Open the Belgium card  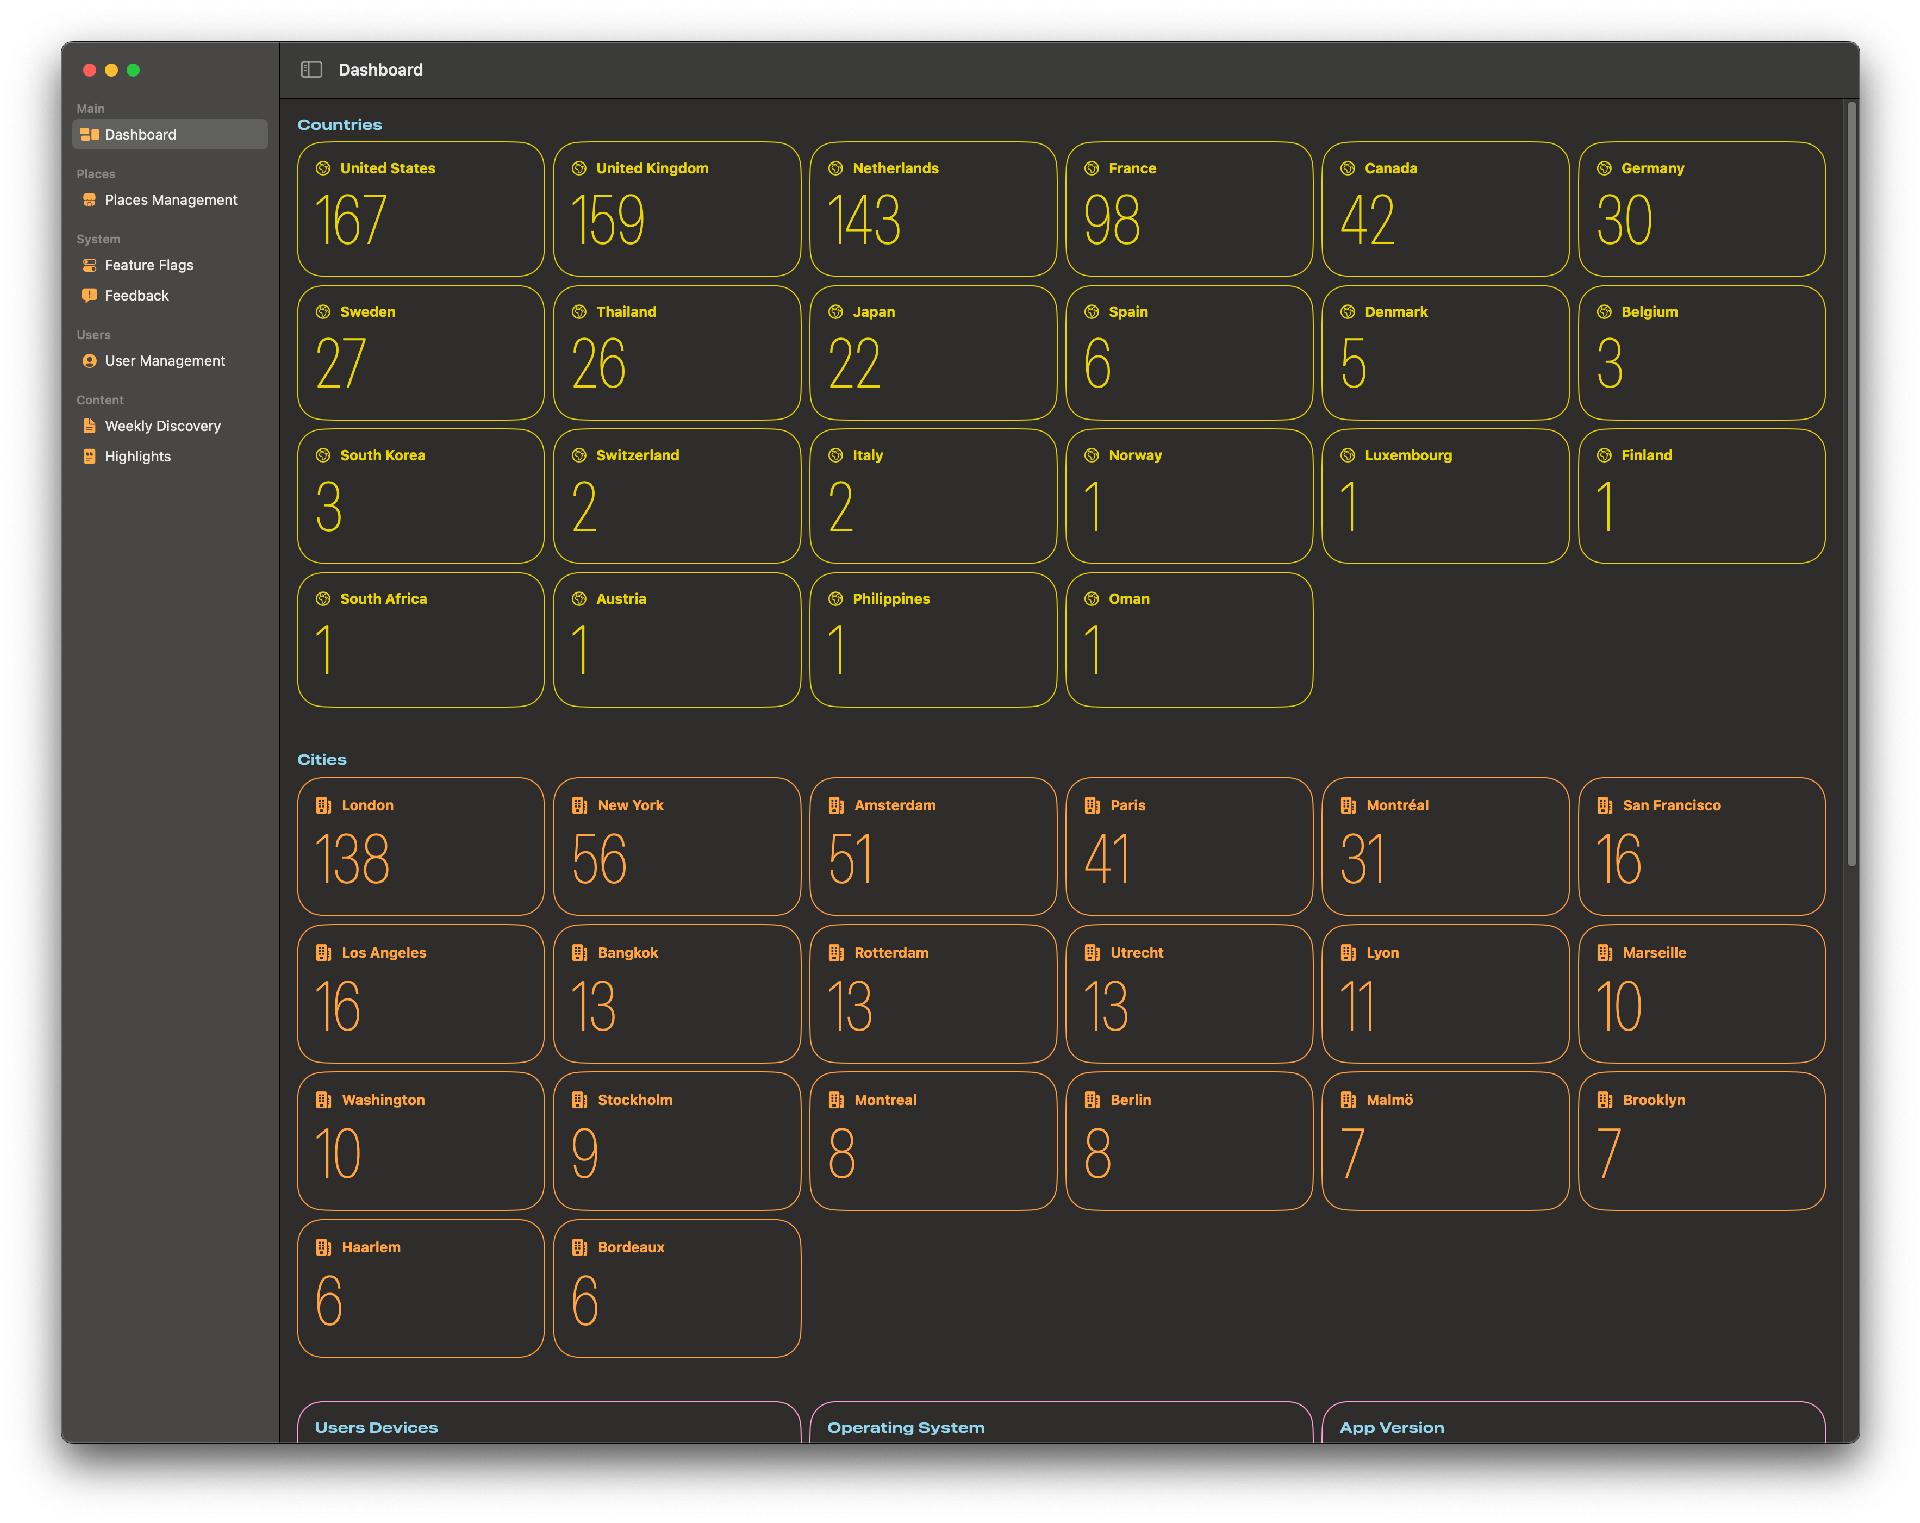click(x=1702, y=353)
